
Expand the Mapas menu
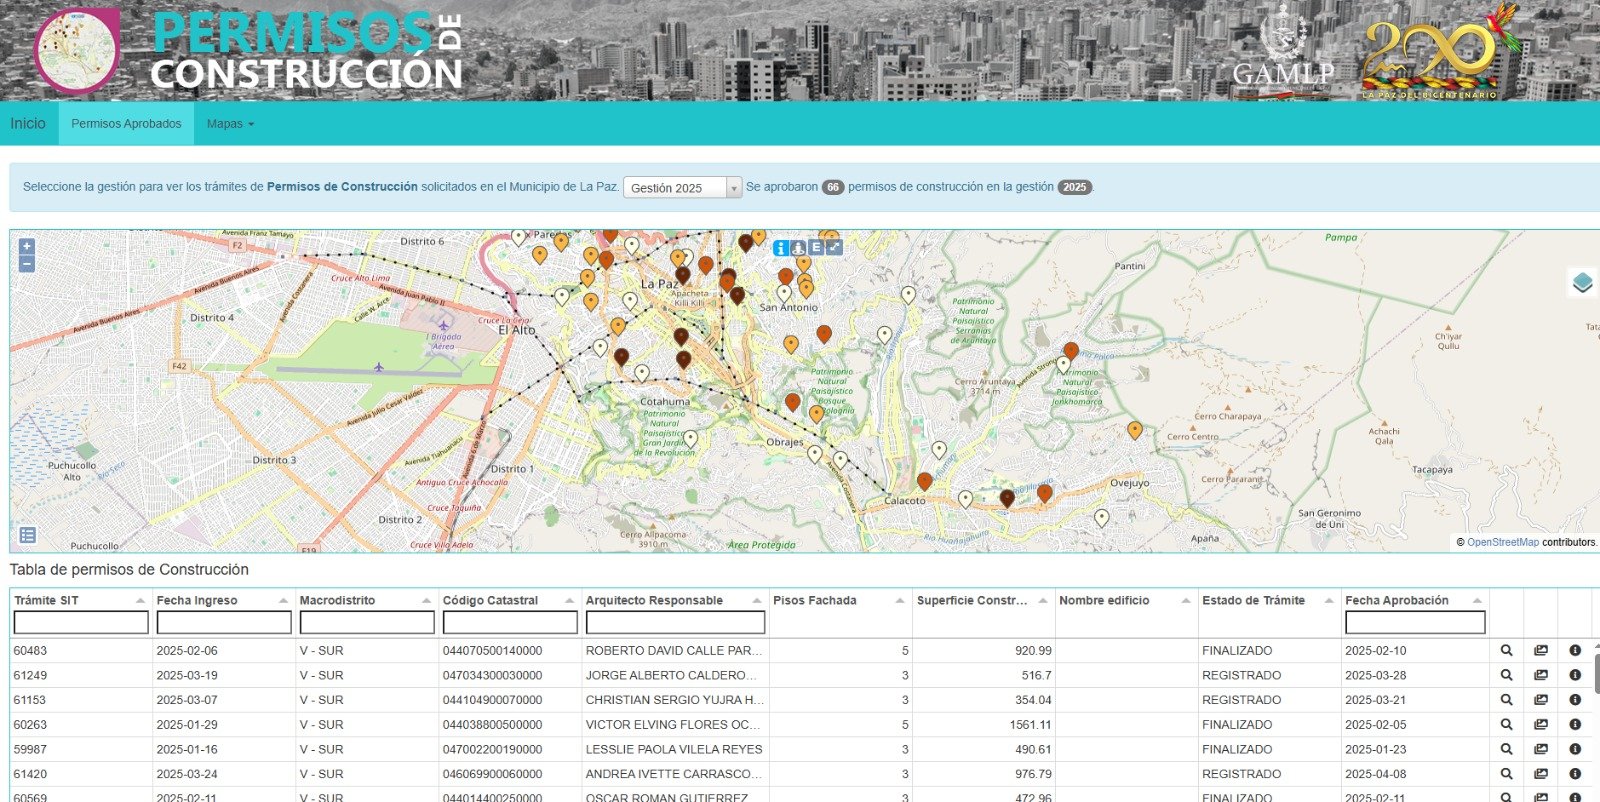[x=230, y=124]
